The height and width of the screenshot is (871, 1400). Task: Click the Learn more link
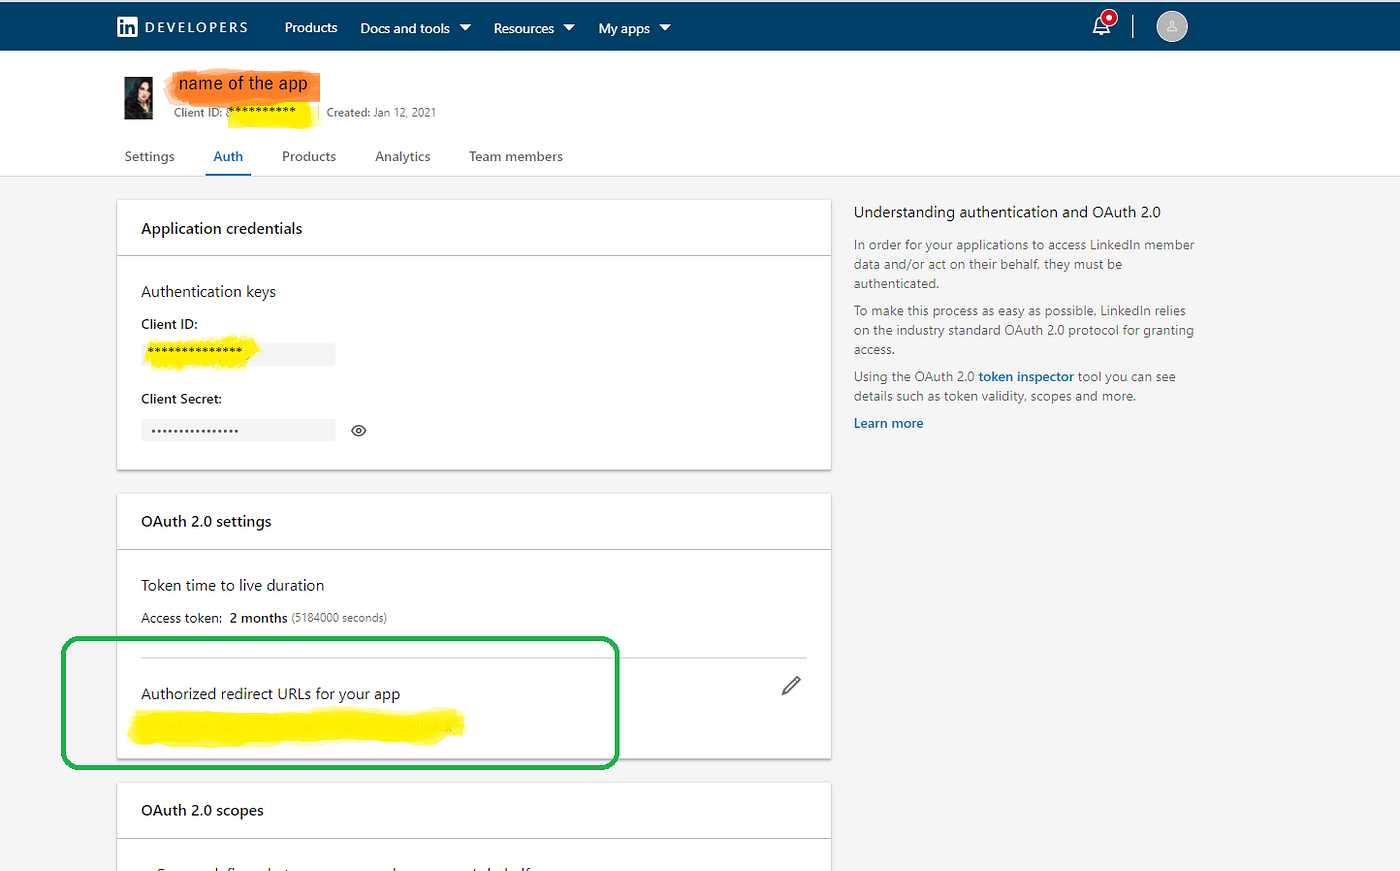point(888,423)
